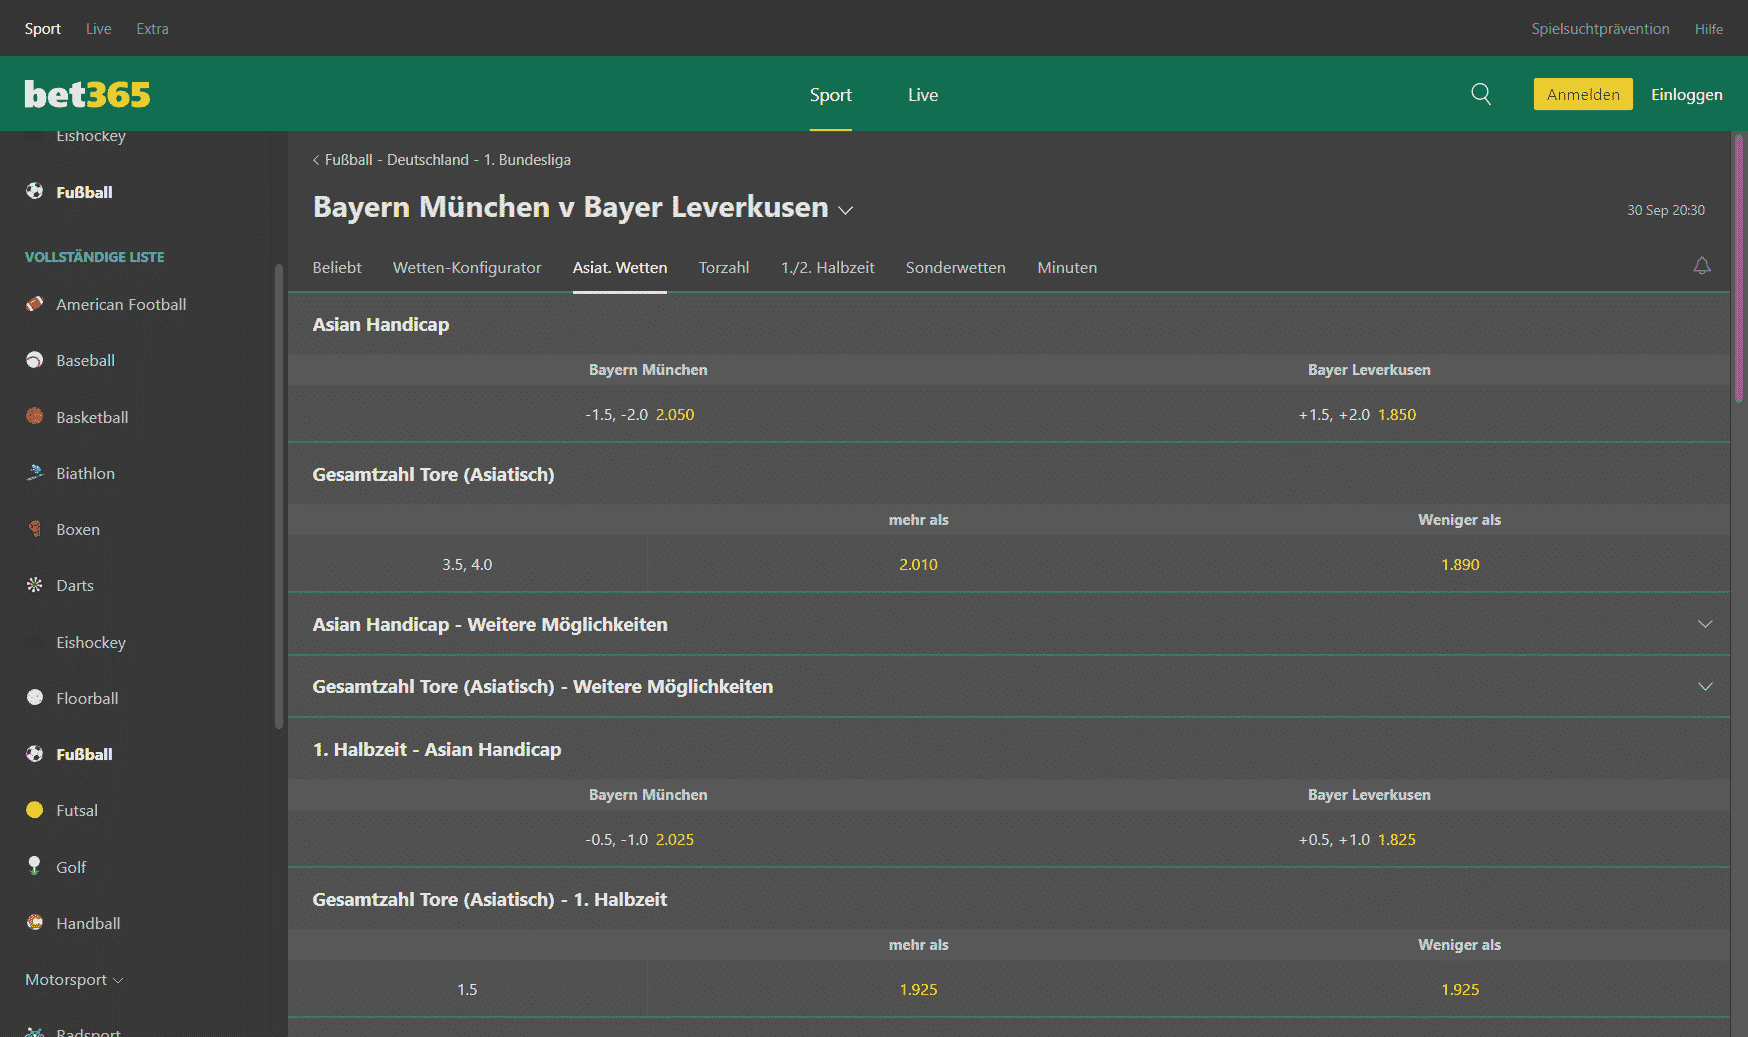Open Darts in the sports list
Screen dimensions: 1748x1037
(75, 585)
